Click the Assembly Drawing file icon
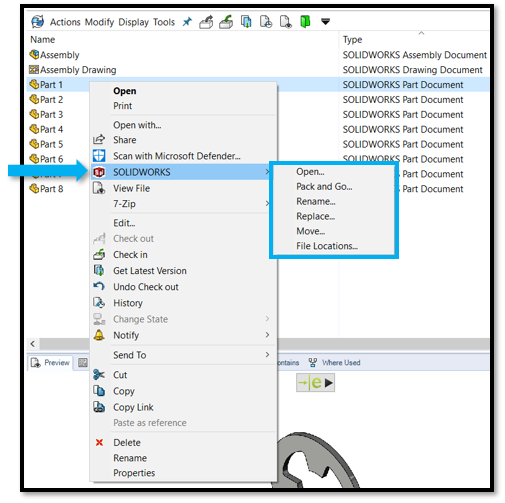This screenshot has width=505, height=503. pos(34,69)
